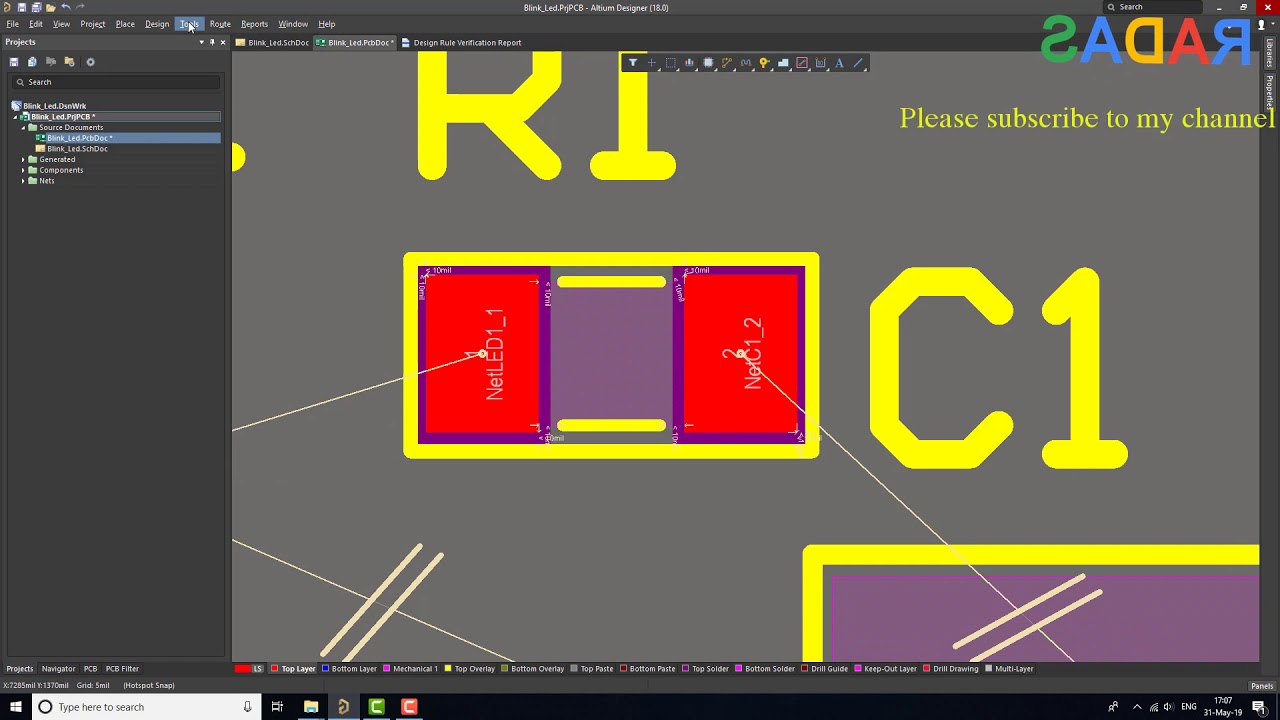1280x720 pixels.
Task: Collapse the Source Documents folder
Action: tap(23, 128)
